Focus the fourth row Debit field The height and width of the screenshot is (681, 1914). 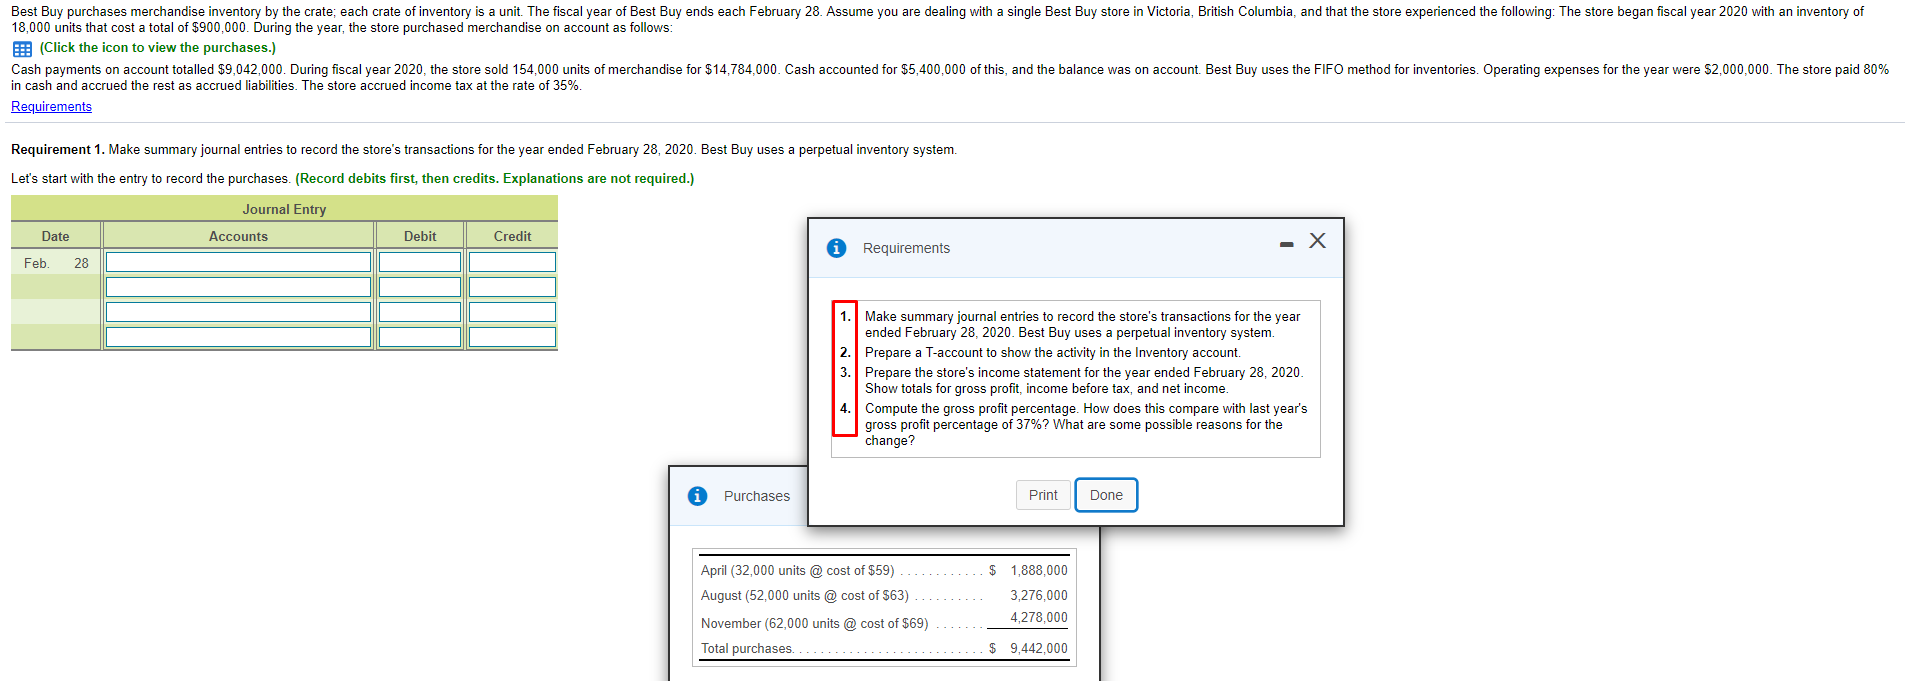(420, 337)
